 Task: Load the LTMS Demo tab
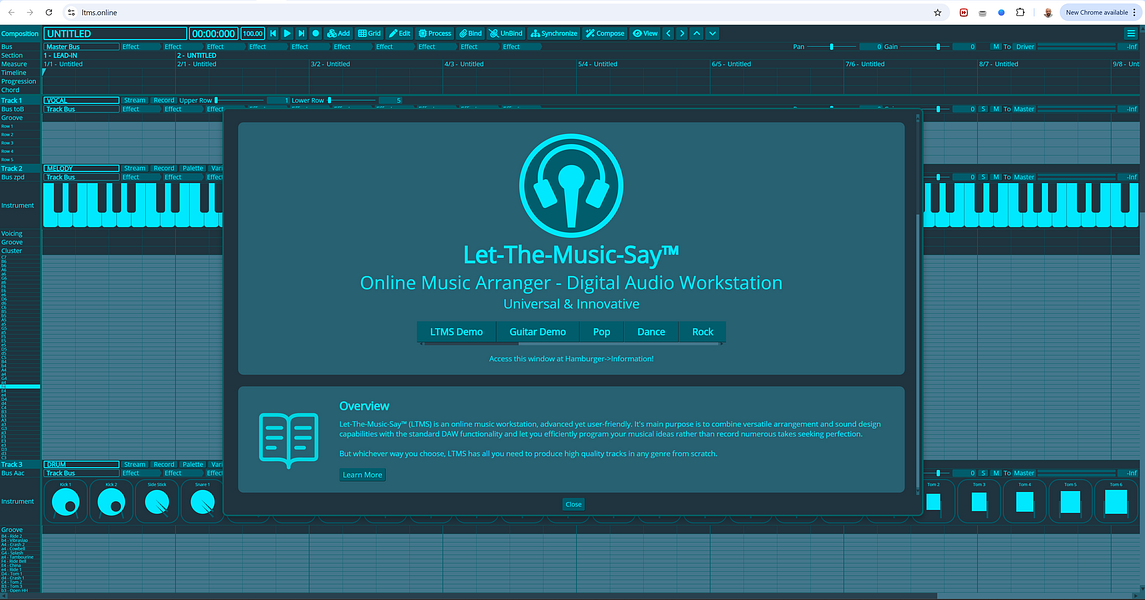456,331
